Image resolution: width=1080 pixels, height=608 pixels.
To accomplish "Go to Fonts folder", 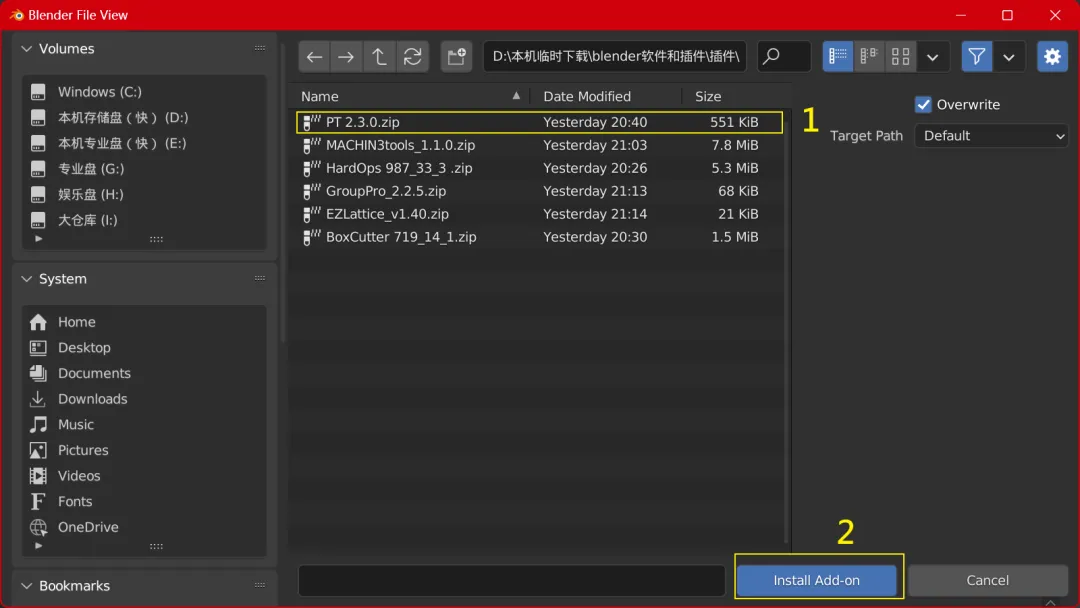I will [x=144, y=501].
